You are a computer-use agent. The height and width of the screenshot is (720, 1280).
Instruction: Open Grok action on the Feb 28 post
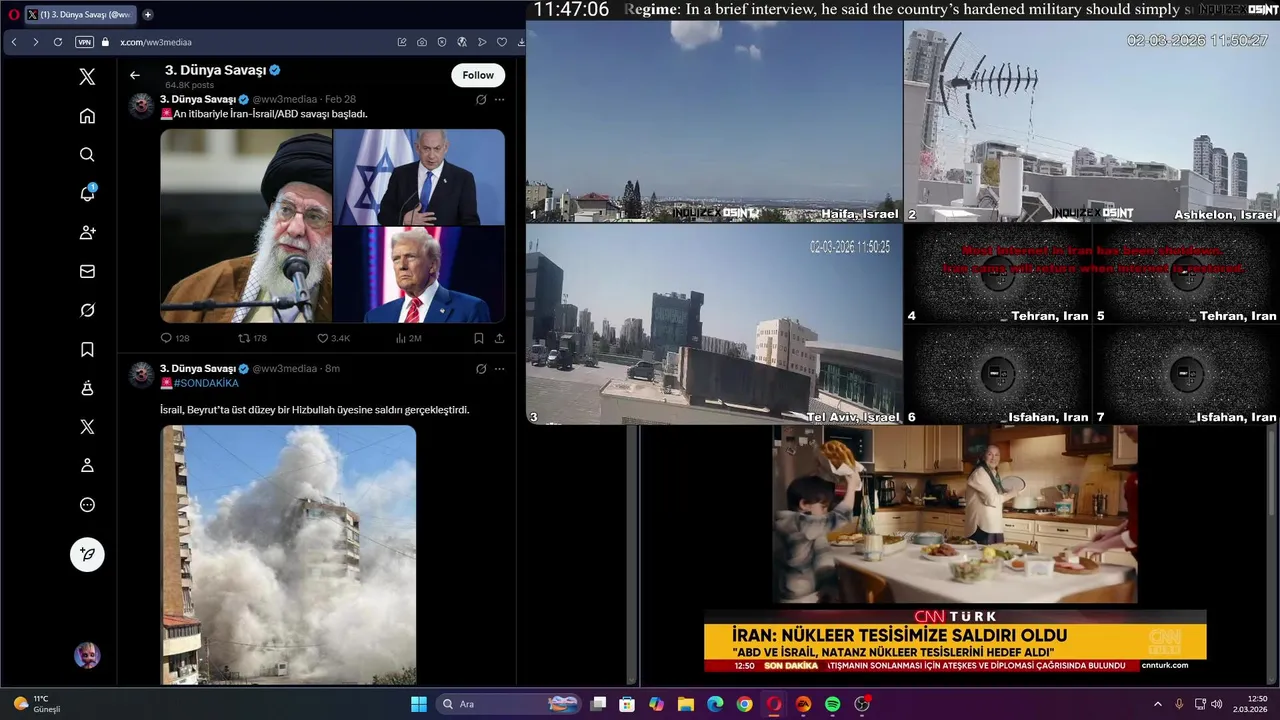click(481, 100)
